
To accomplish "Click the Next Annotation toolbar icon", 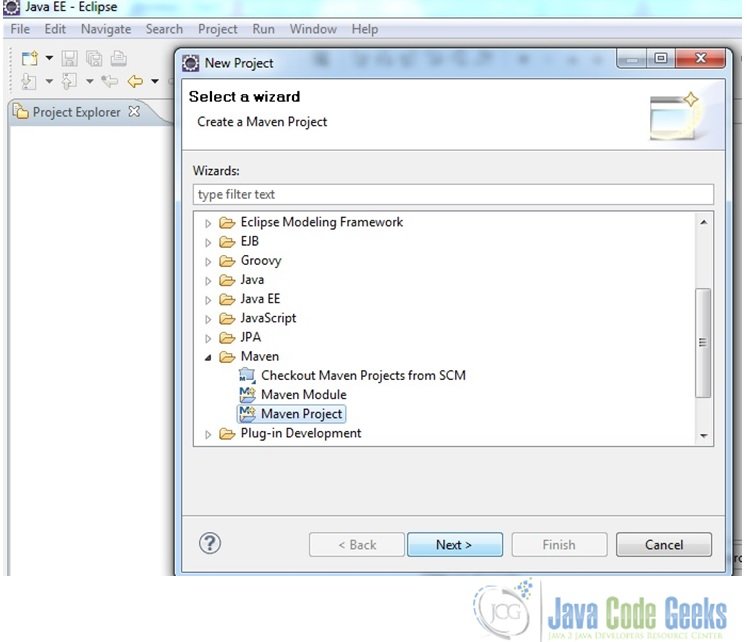I will point(29,81).
